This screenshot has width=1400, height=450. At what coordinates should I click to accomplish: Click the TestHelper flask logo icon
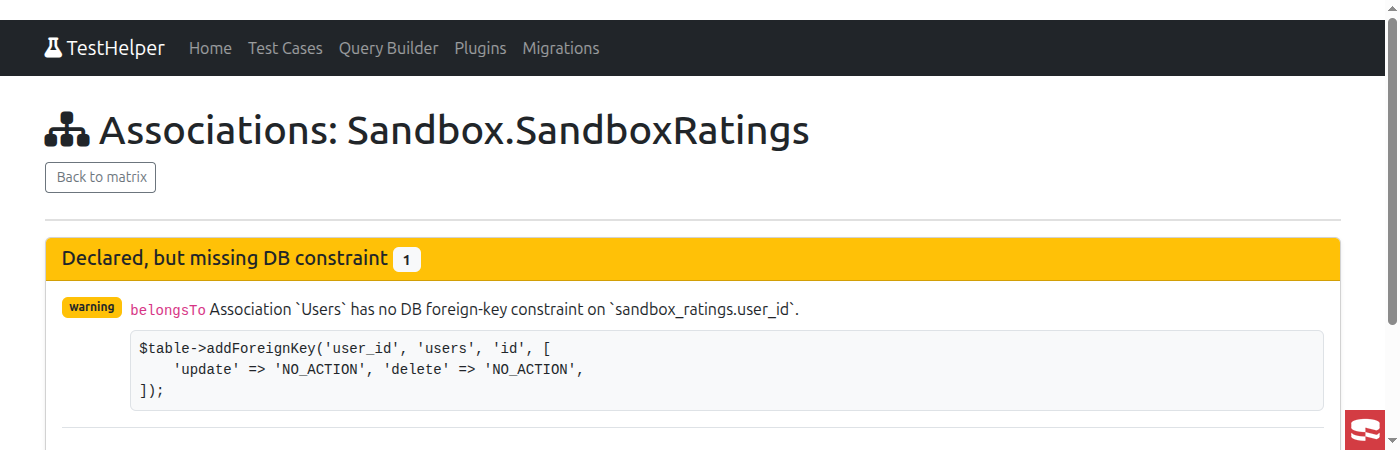pos(53,47)
